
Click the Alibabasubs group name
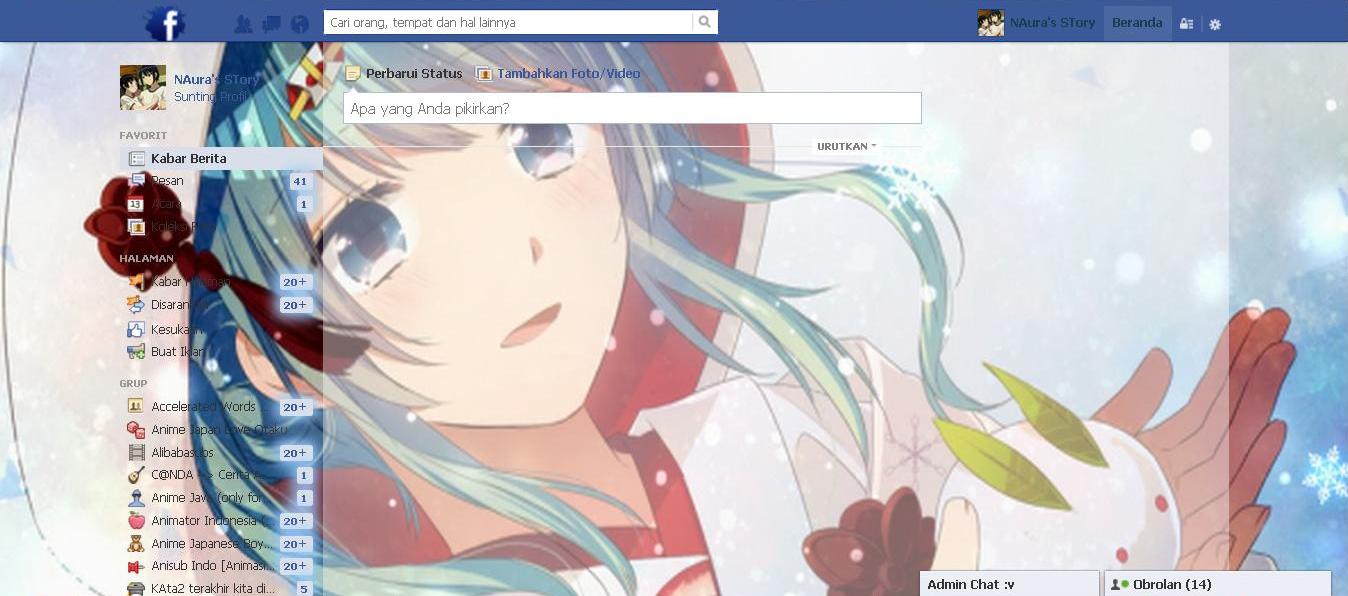pyautogui.click(x=182, y=452)
